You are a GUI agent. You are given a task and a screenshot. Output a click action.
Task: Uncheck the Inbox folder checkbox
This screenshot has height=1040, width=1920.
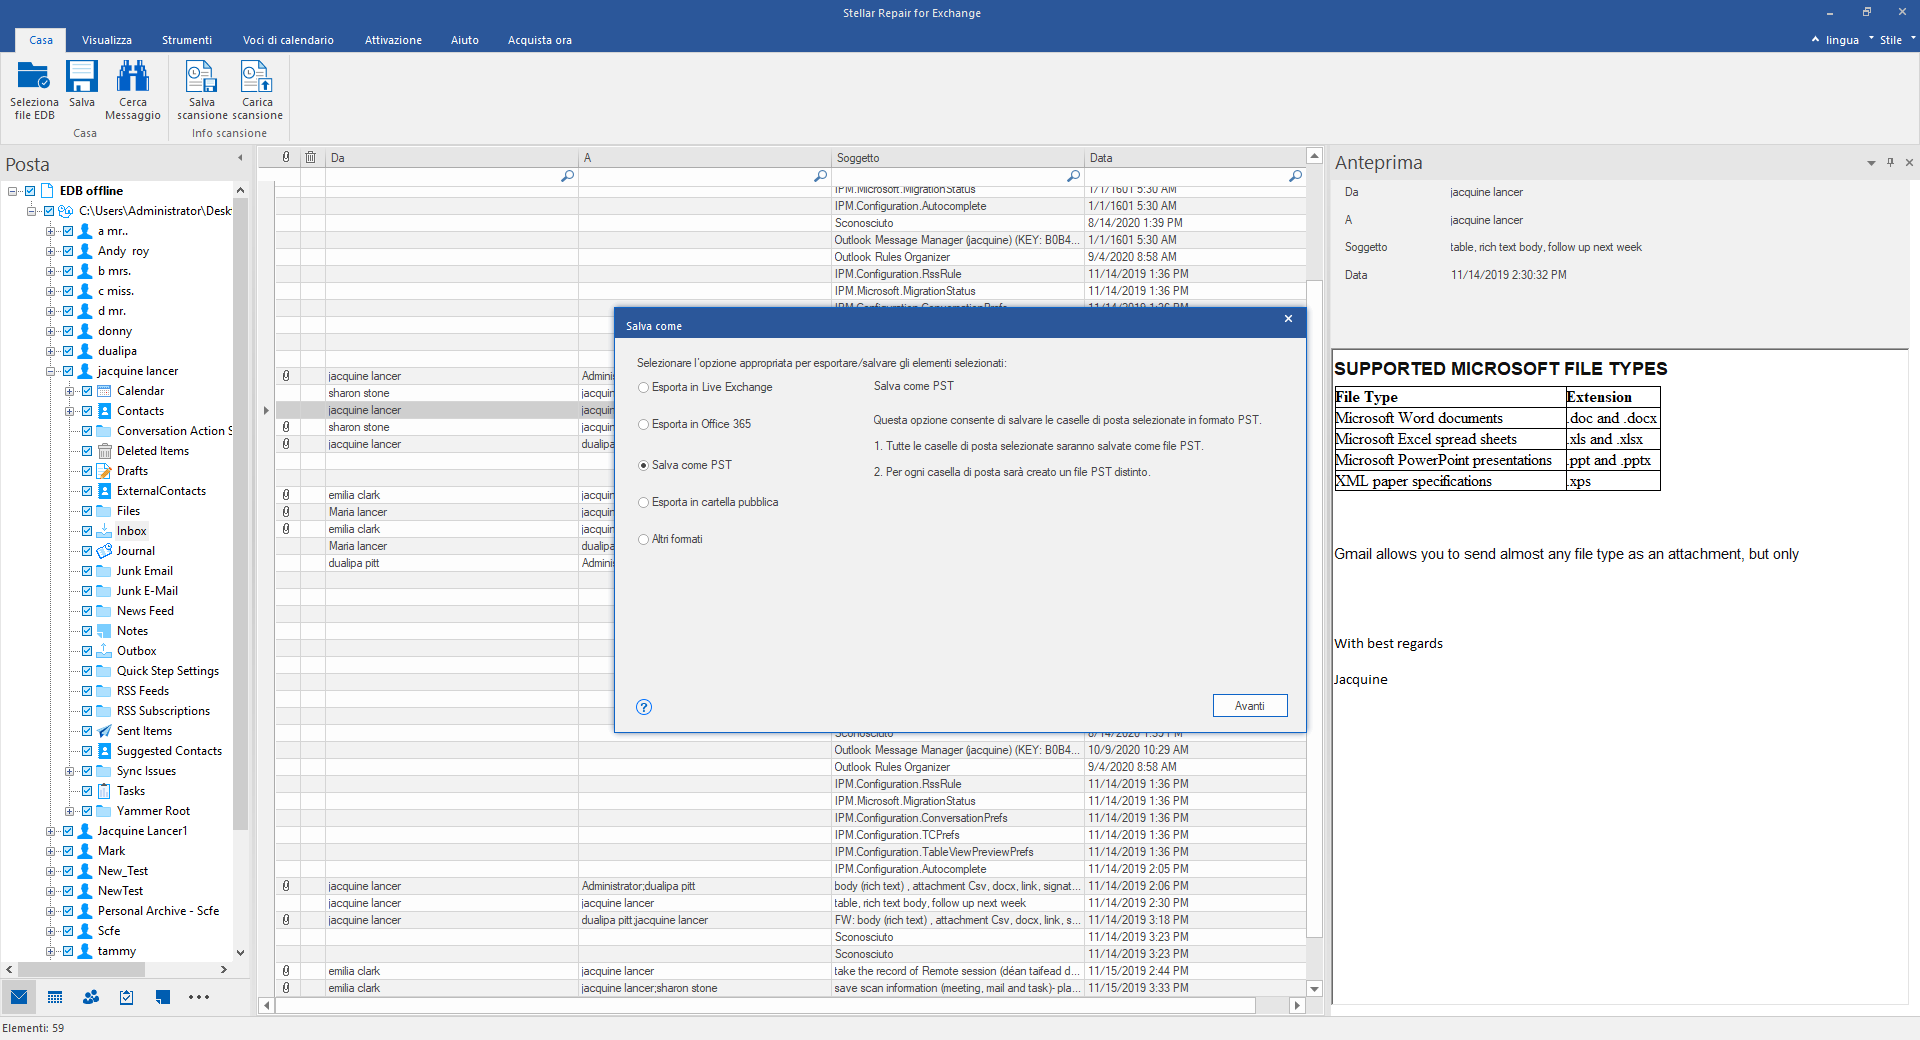[87, 531]
